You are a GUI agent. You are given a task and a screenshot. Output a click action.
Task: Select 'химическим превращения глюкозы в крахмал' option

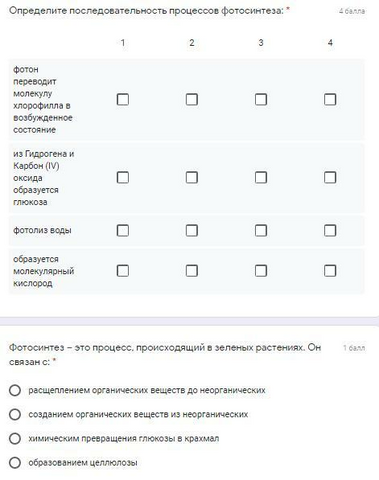(15, 438)
